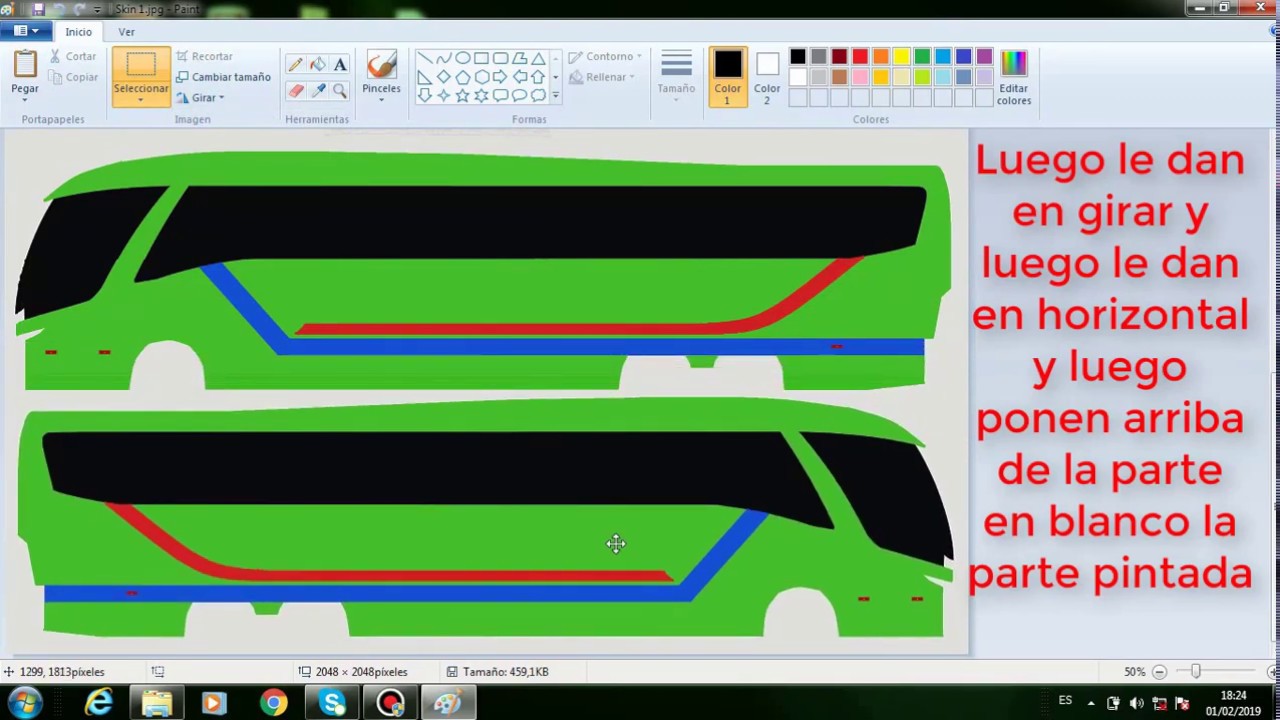Screen dimensions: 1280x720
Task: Pick the indigo blue color swatch
Action: (963, 57)
